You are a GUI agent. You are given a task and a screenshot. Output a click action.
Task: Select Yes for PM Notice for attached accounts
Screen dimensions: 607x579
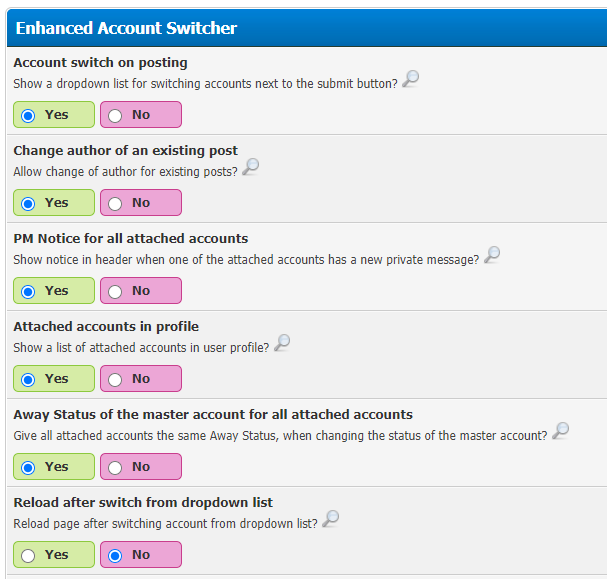pyautogui.click(x=54, y=290)
